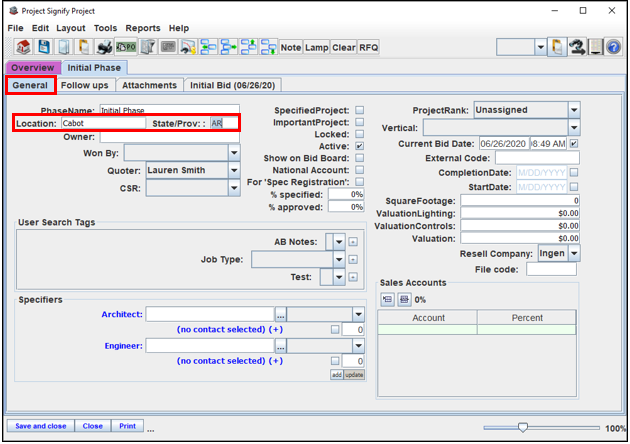Click the clipboard icon next to the printer
630x444 pixels.
point(84,47)
